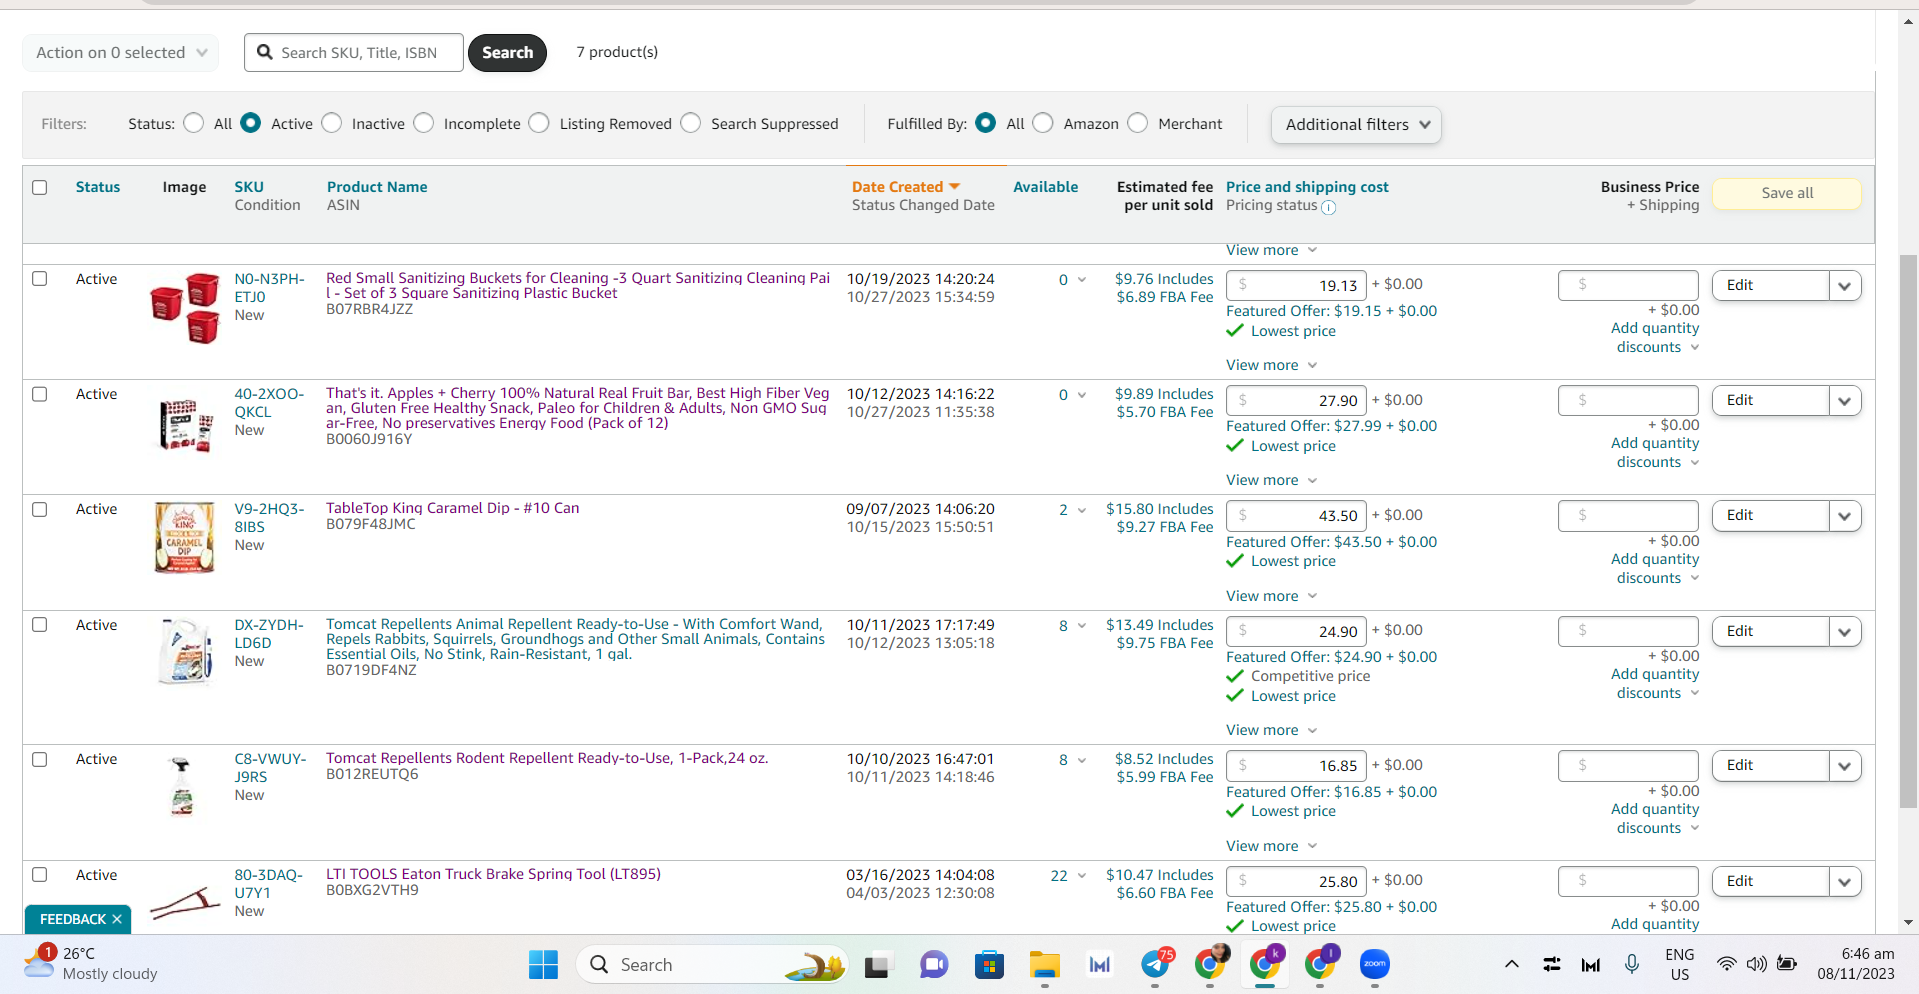Sort the table by the Product Name header
Viewport: 1919px width, 994px height.
tap(377, 187)
